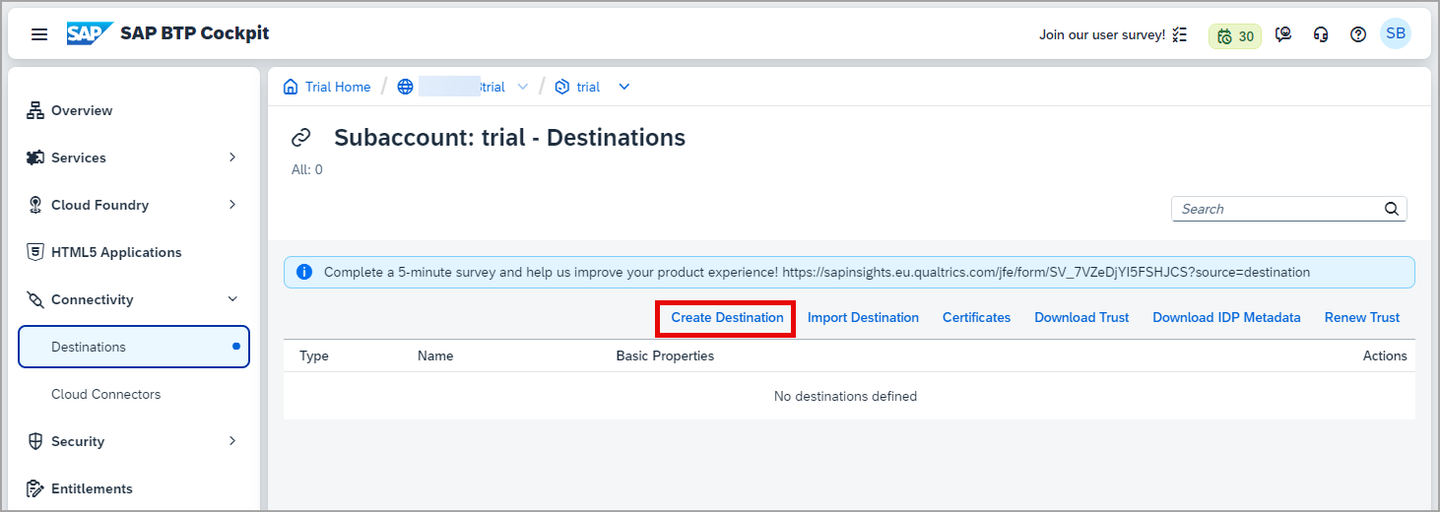This screenshot has width=1440, height=512.
Task: Expand the Cloud Foundry chevron
Action: [232, 205]
